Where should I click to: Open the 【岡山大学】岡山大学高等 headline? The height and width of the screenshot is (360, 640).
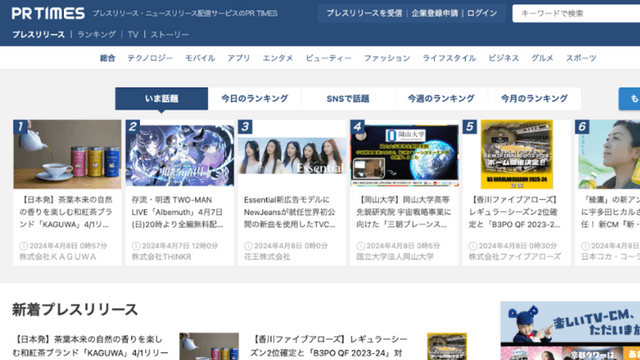[403, 212]
